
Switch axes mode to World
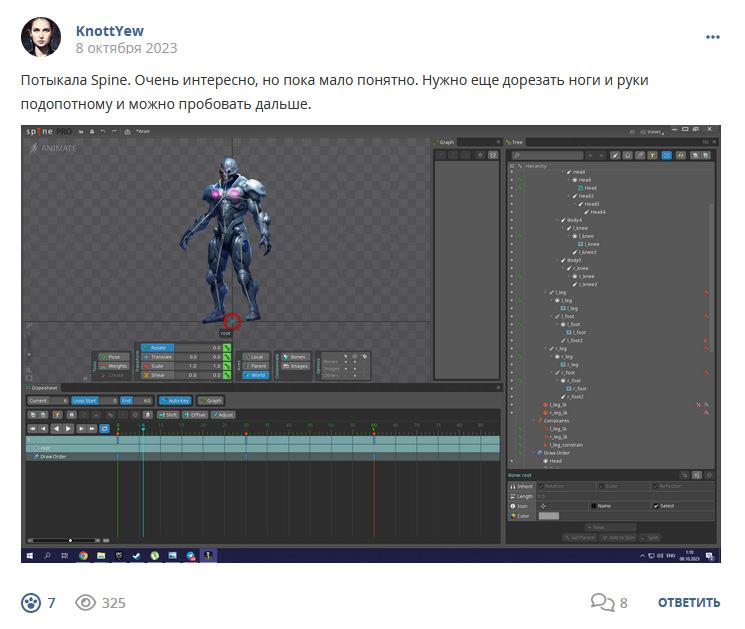pos(256,375)
